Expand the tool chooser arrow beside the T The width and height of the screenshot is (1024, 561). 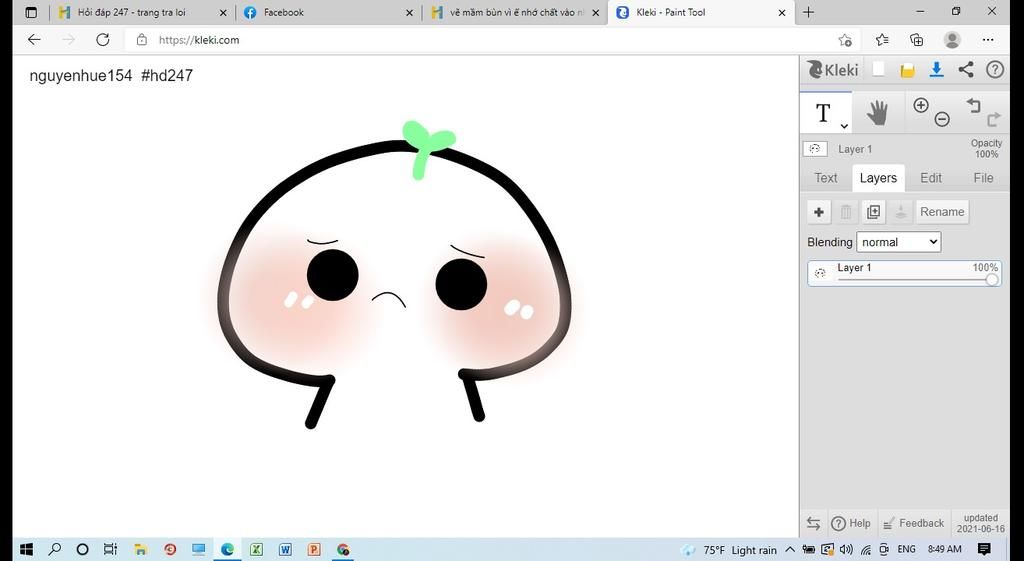[x=844, y=125]
